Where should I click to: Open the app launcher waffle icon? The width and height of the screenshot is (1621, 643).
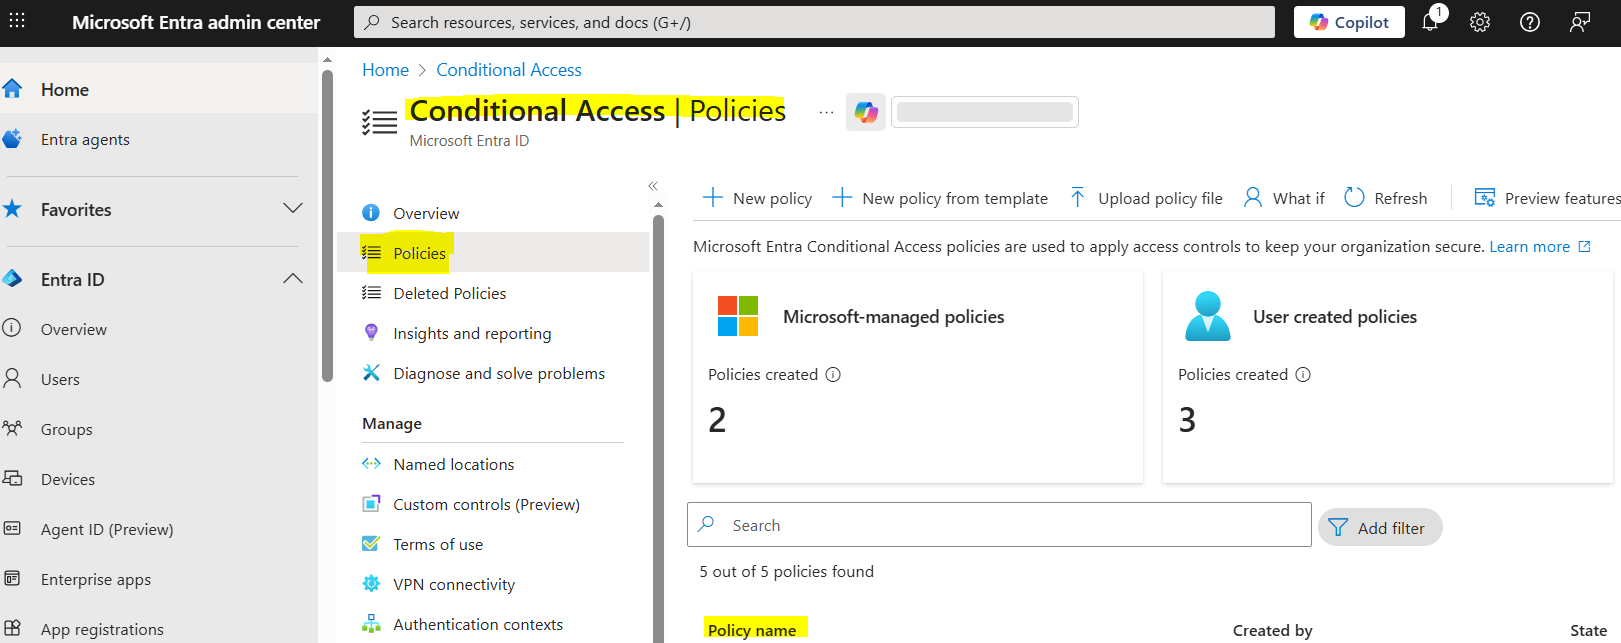17,21
